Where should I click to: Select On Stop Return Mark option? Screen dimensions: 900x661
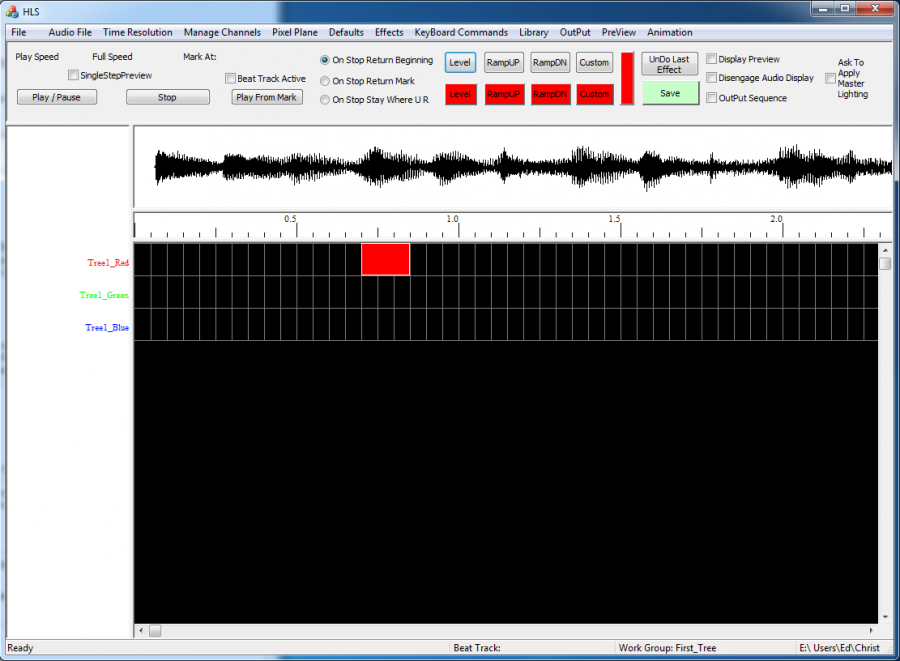(325, 81)
